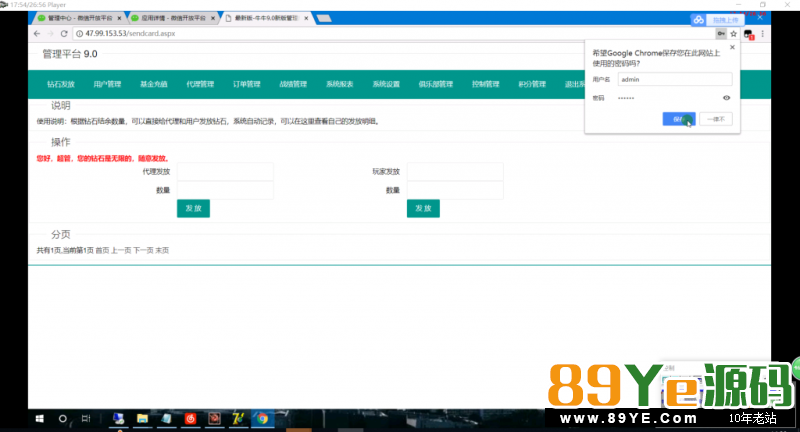Open the saved-password key icon in address bar
Viewport: 800px width, 432px height.
point(721,34)
